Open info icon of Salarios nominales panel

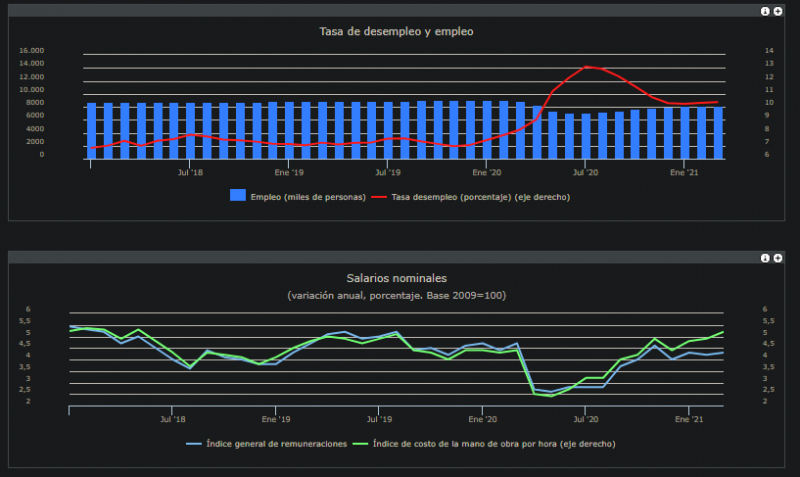click(x=766, y=258)
